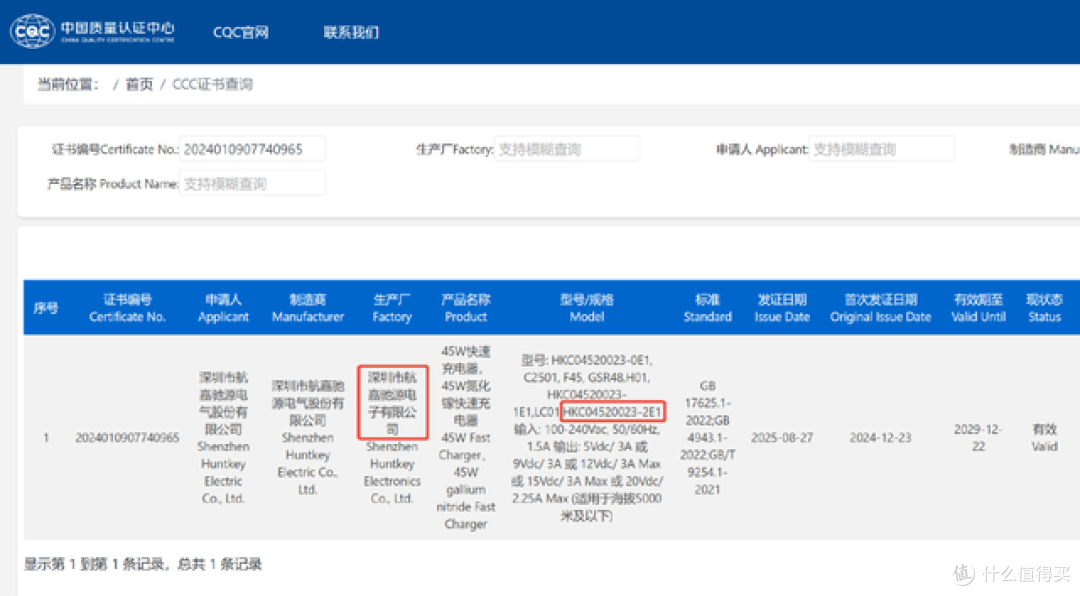Click the original issue date 2024-12-23
Viewport: 1080px width, 596px height.
pyautogui.click(x=880, y=438)
